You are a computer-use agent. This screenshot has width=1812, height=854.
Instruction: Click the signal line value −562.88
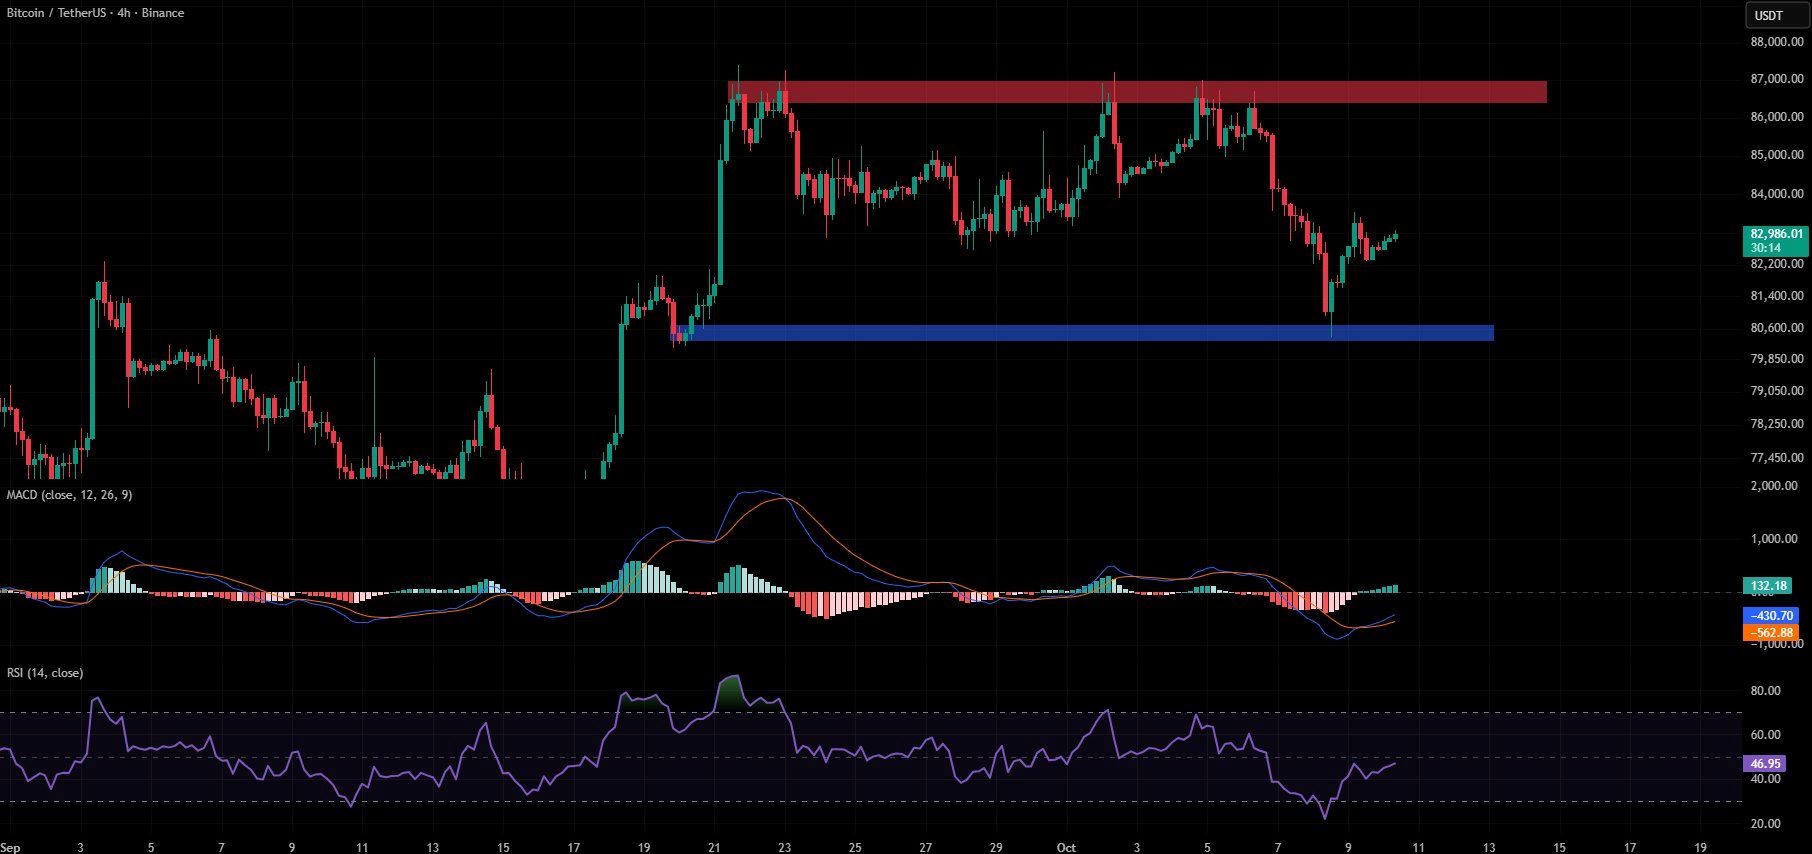click(x=1770, y=632)
